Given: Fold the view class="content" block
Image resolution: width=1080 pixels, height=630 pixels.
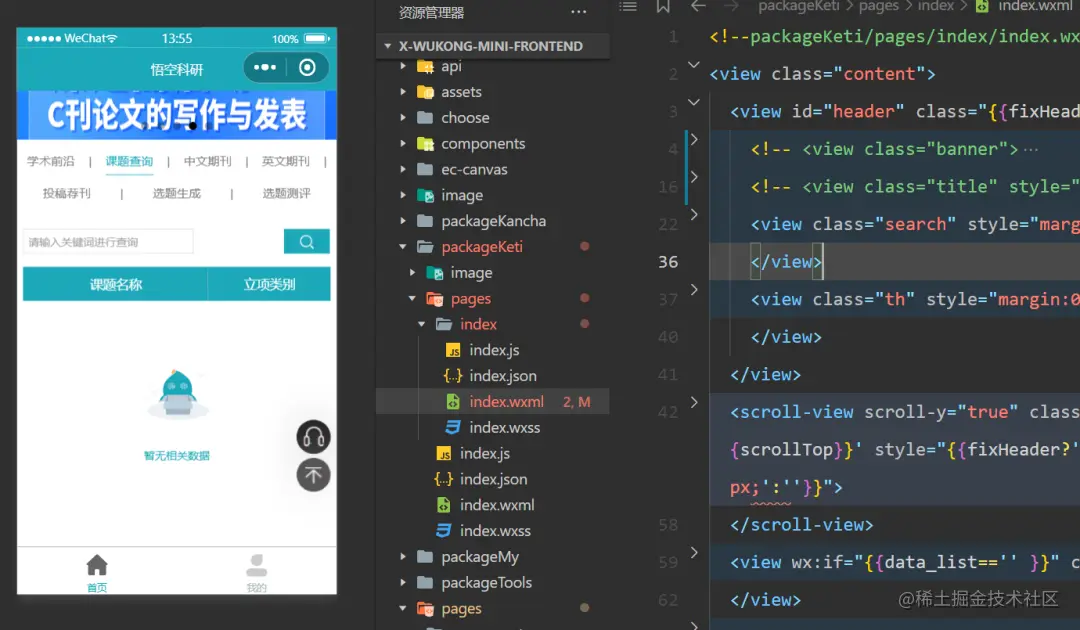Looking at the screenshot, I should [694, 65].
